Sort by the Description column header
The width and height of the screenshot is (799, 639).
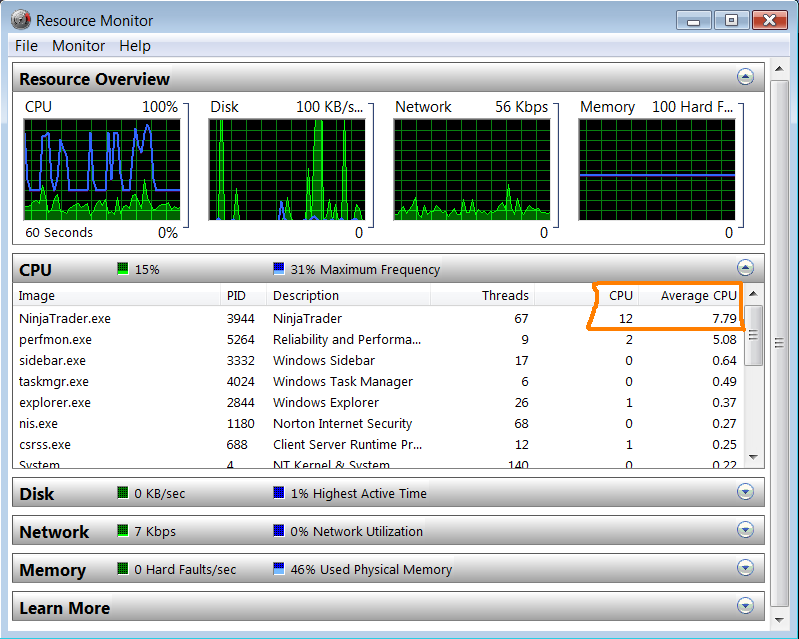349,296
